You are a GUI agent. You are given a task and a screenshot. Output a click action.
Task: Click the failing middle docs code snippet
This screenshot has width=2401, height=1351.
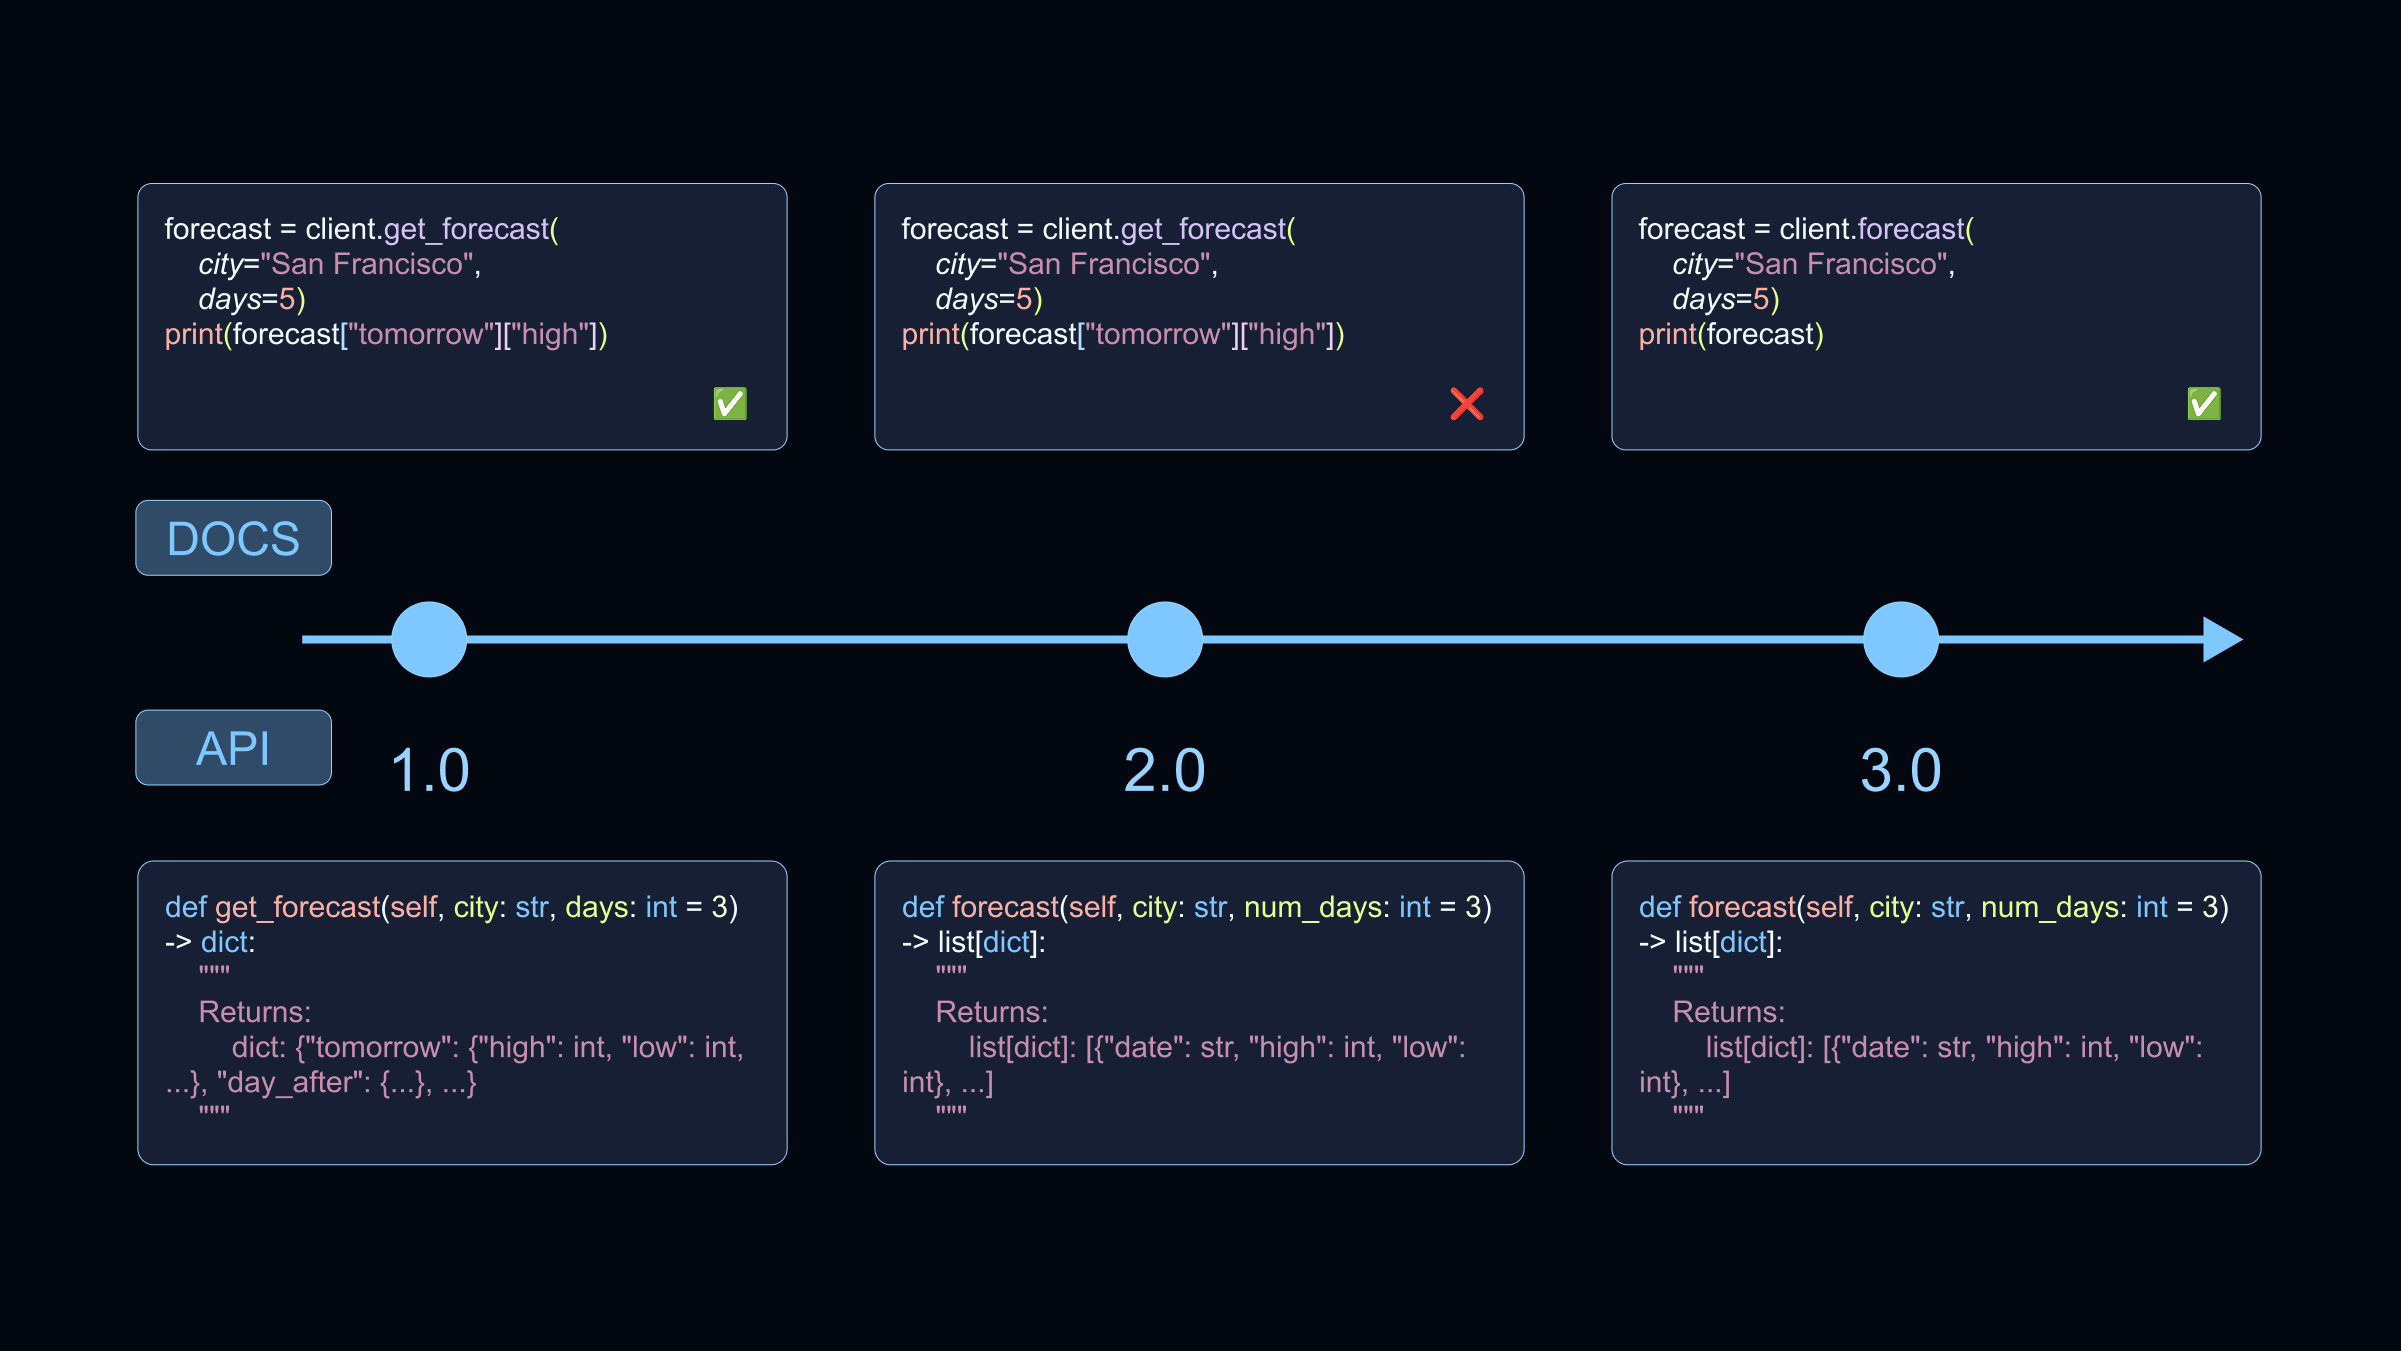(1199, 316)
